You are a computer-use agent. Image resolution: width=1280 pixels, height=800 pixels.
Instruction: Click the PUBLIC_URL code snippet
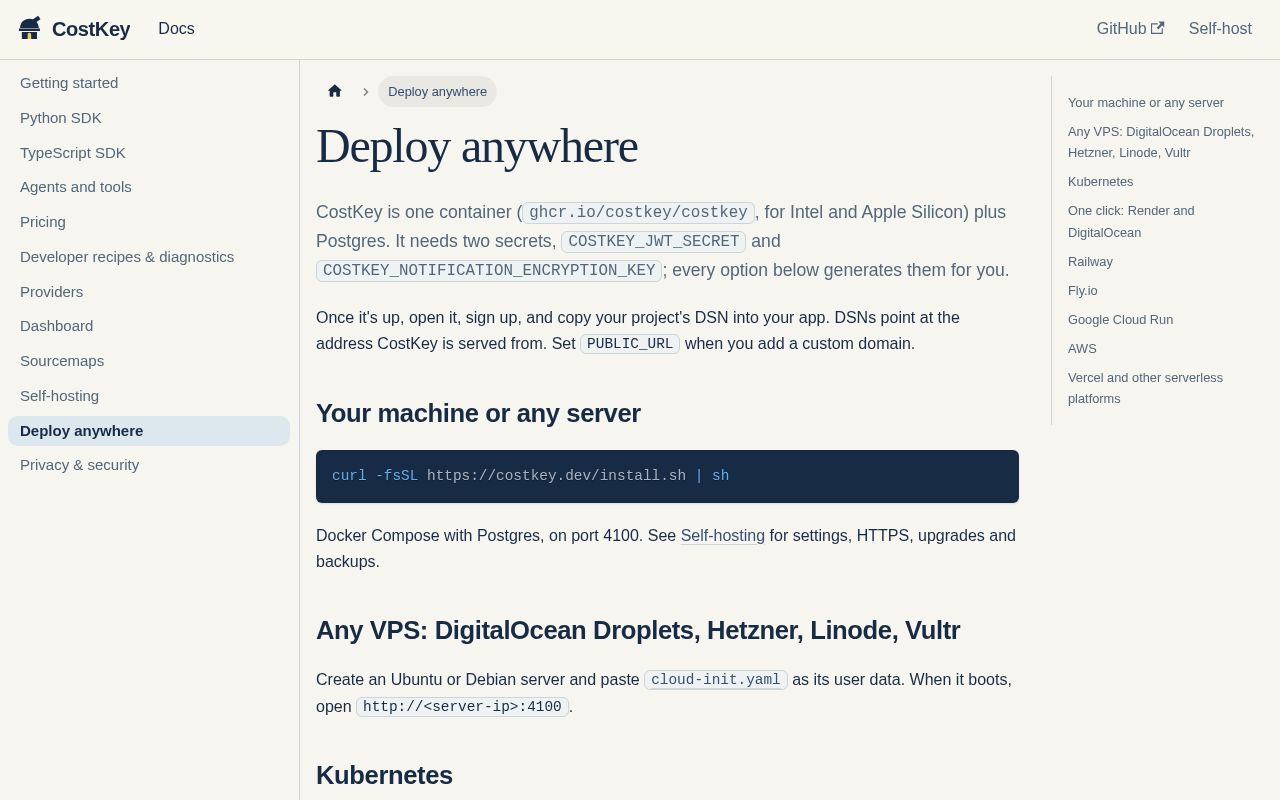[630, 344]
